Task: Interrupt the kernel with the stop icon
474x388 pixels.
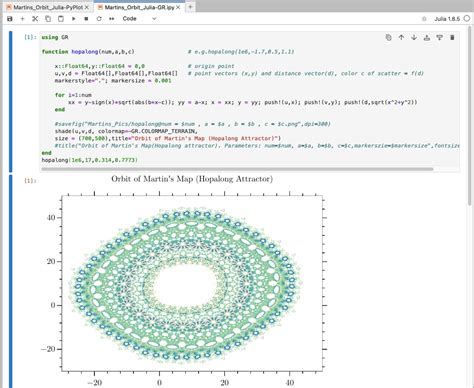Action: 86,19
